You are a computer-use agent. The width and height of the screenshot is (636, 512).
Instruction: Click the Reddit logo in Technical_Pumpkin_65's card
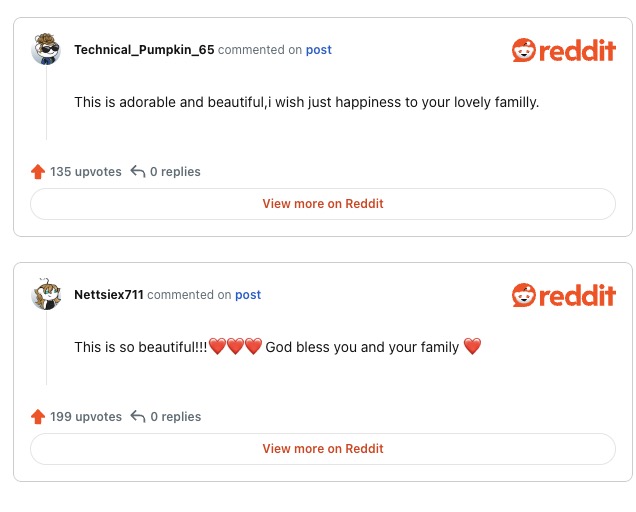click(563, 50)
